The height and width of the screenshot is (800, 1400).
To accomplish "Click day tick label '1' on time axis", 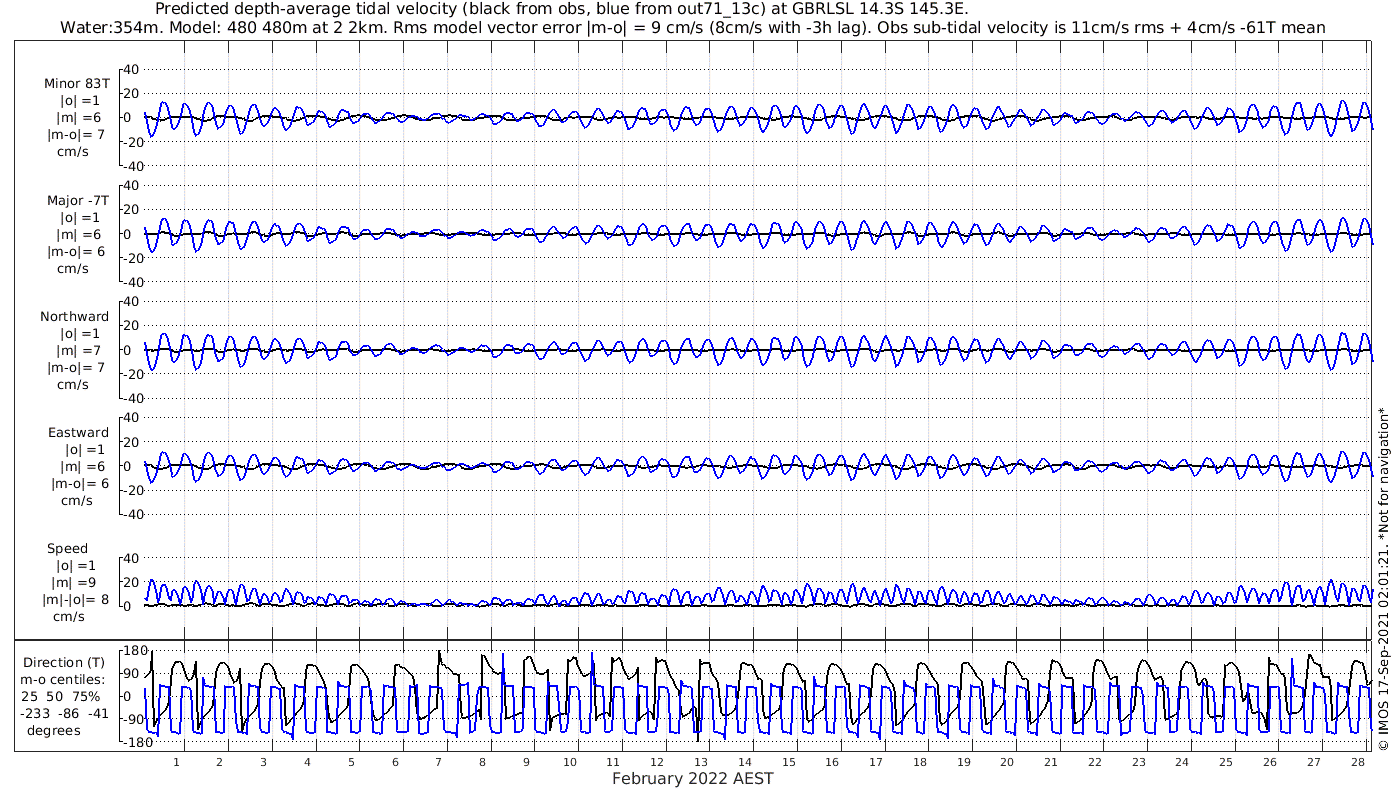I will (176, 762).
